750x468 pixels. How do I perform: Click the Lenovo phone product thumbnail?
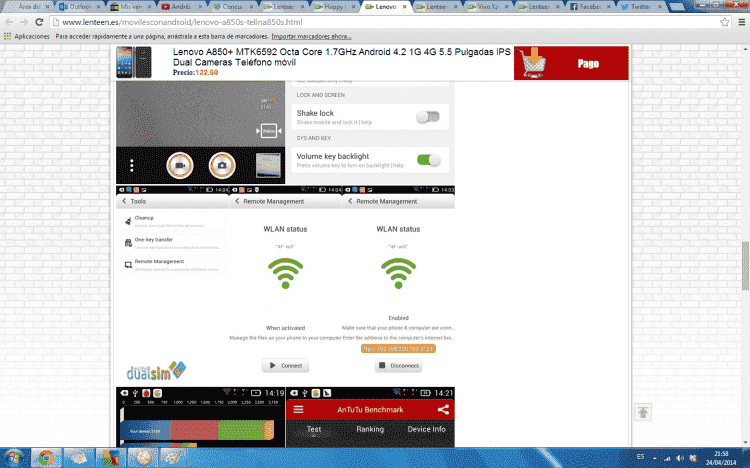pos(134,62)
